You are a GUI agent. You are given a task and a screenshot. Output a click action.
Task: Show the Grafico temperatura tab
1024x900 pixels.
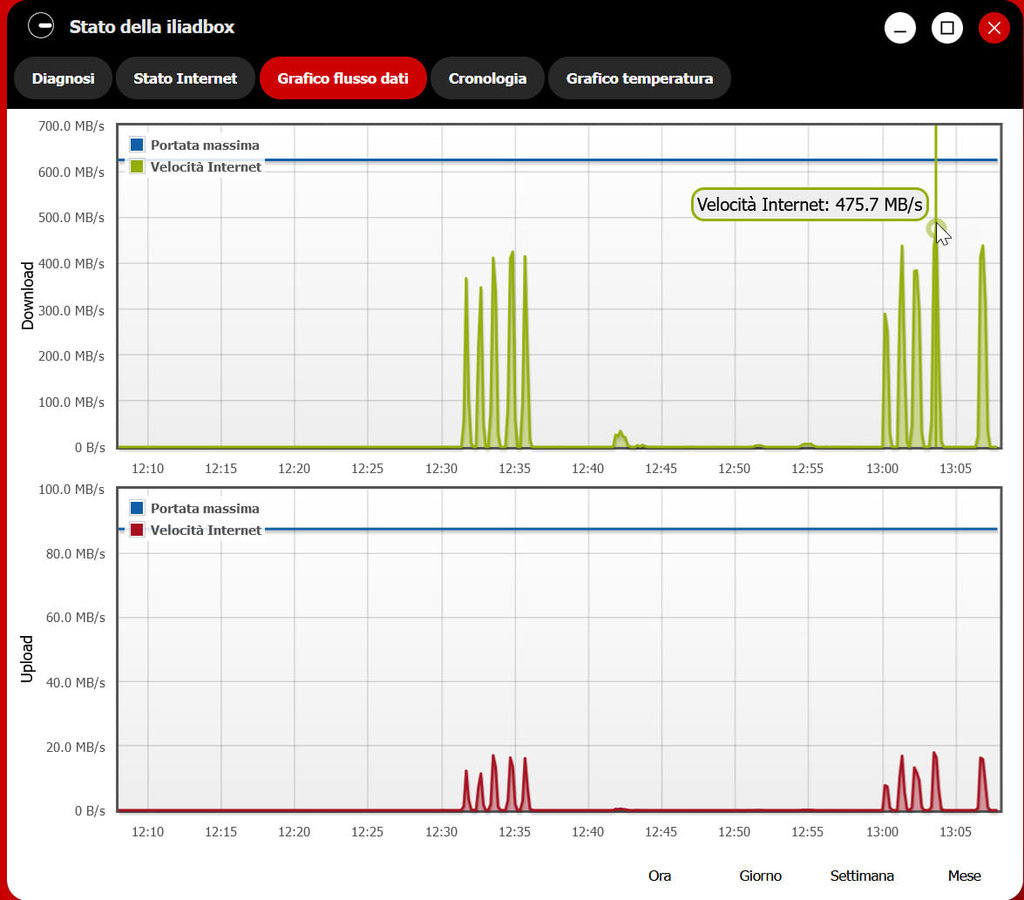639,78
